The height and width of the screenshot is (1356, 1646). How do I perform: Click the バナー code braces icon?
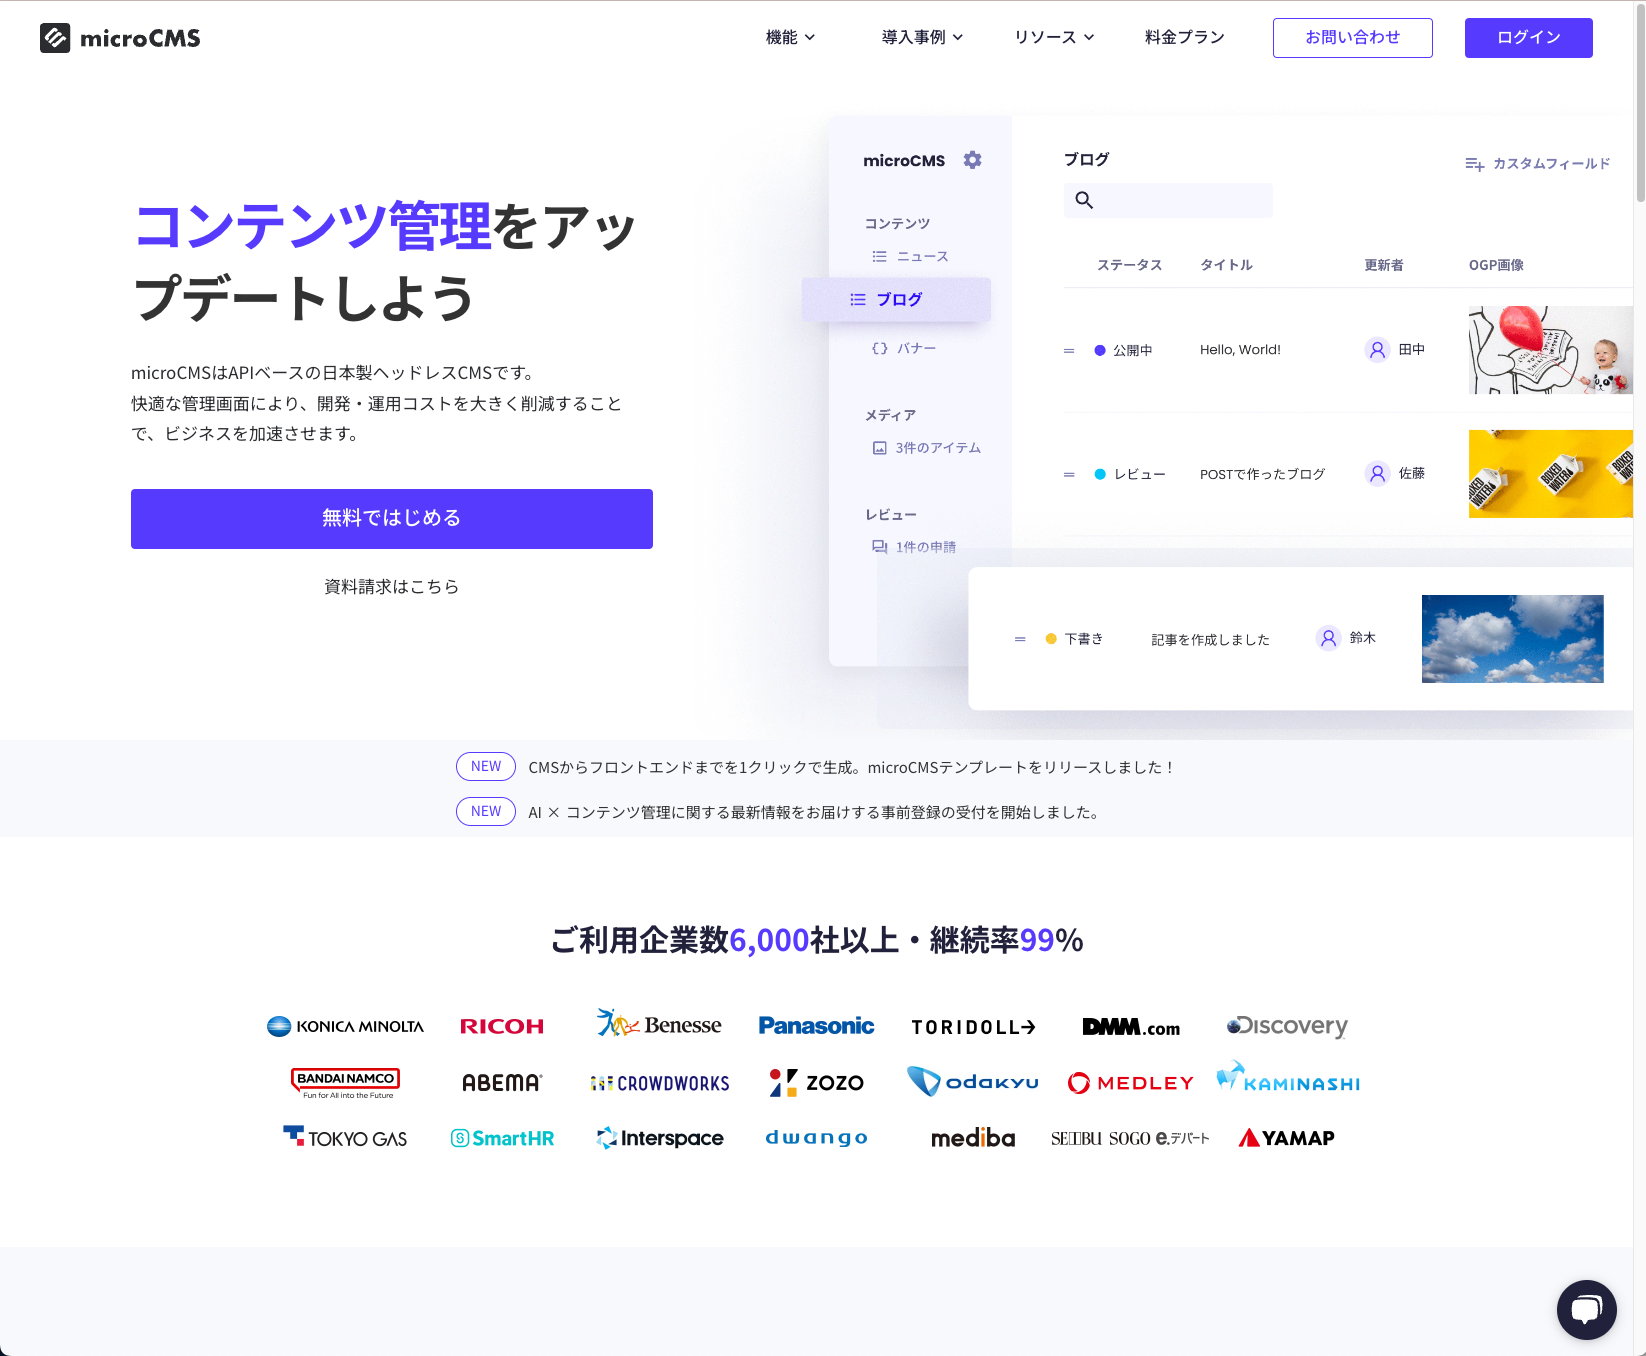[880, 348]
